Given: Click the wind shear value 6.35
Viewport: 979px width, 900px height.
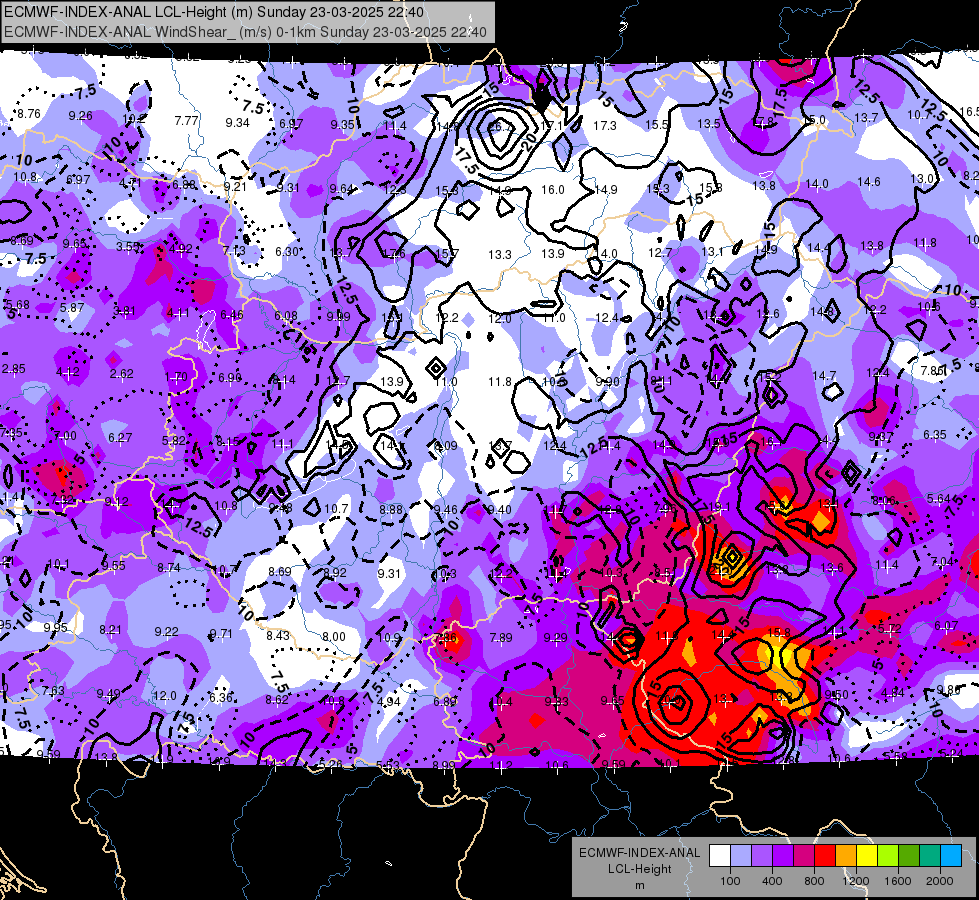Looking at the screenshot, I should point(935,434).
